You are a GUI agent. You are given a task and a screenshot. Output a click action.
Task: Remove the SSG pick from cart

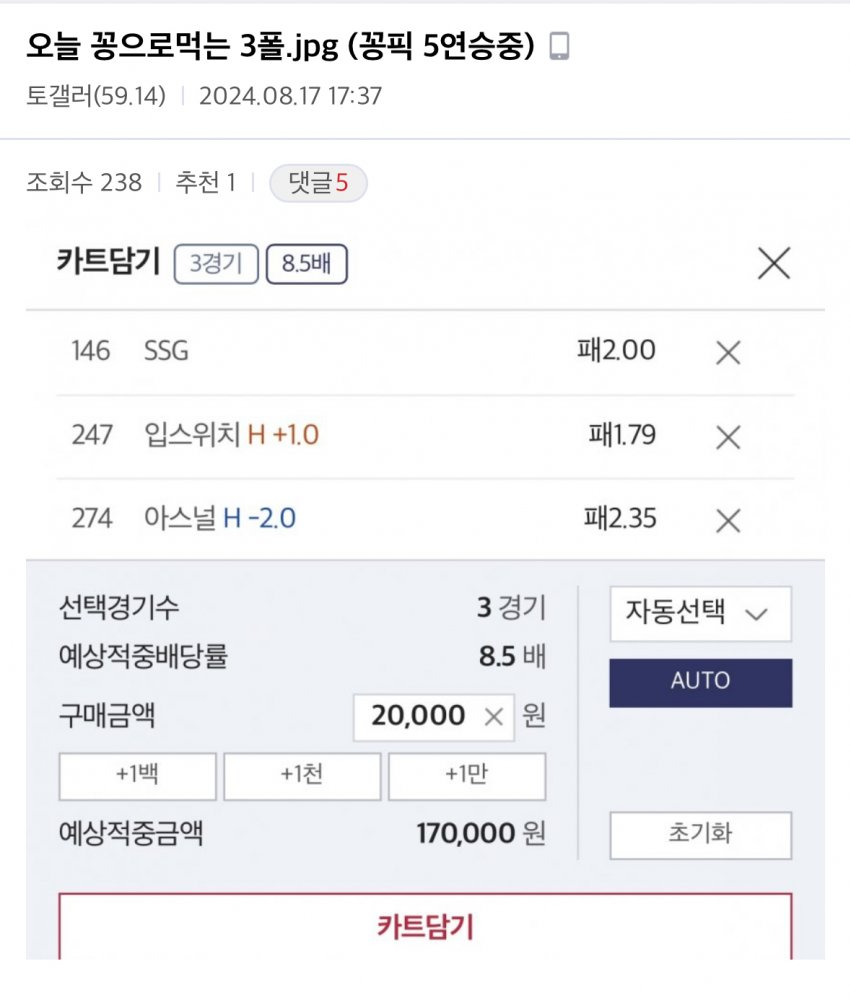pyautogui.click(x=729, y=352)
